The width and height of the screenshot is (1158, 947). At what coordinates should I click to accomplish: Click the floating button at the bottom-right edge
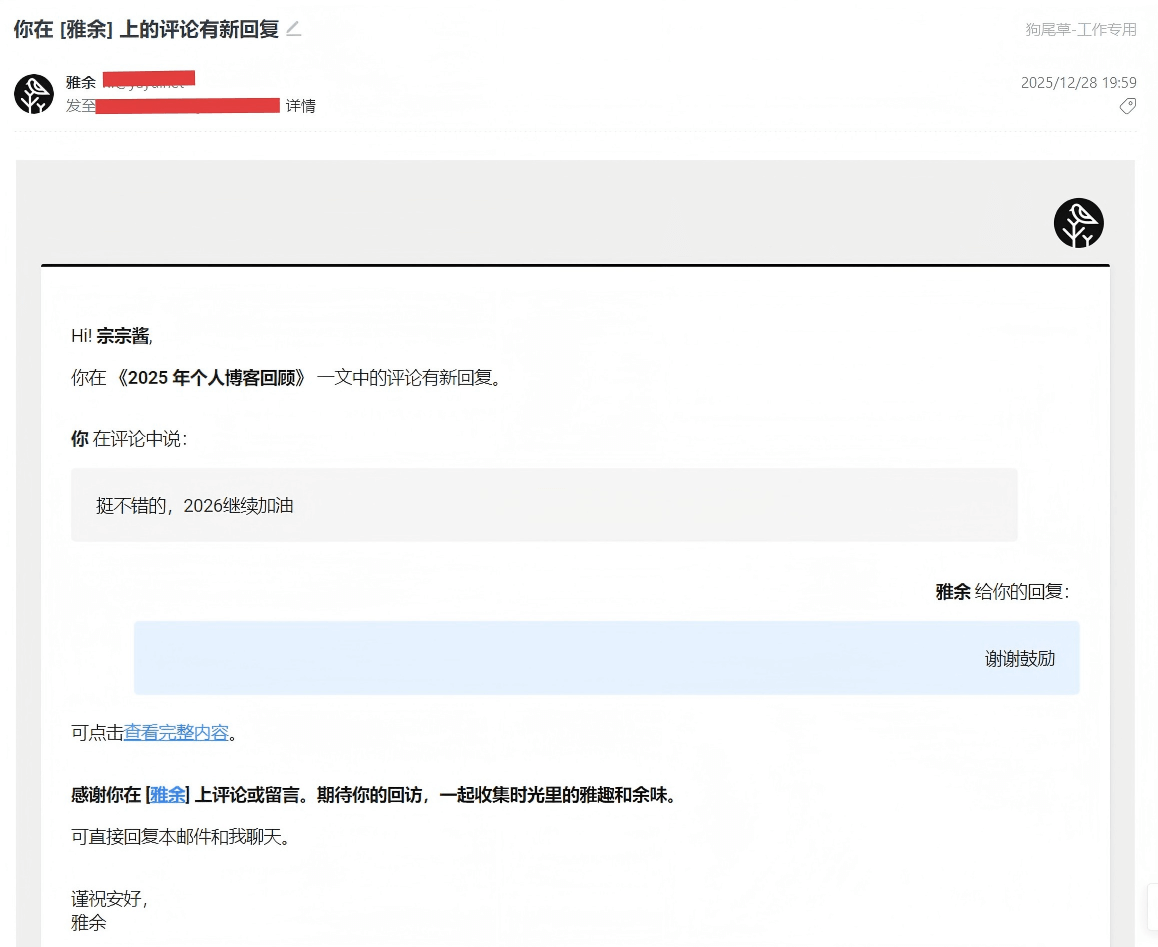(x=1151, y=908)
